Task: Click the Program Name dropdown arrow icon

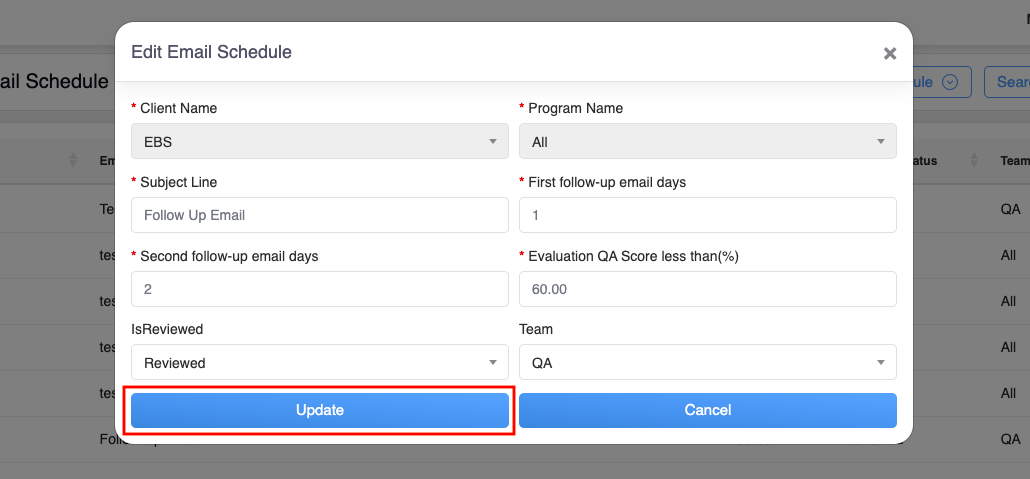Action: 880,142
